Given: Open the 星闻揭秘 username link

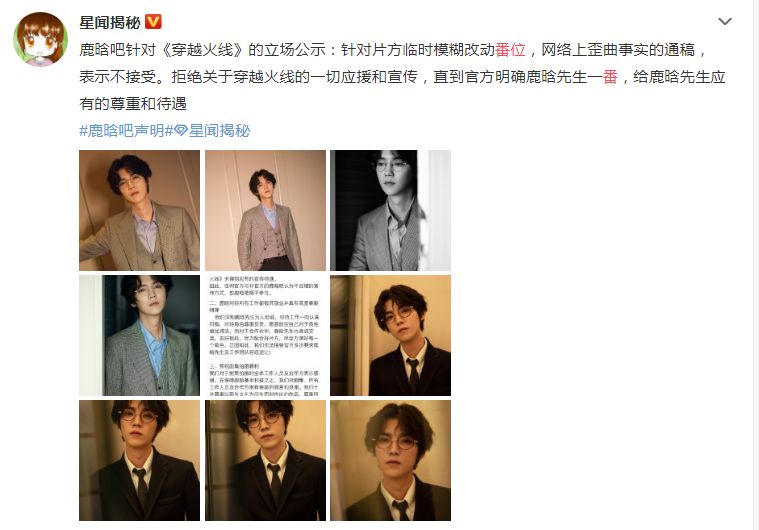Looking at the screenshot, I should tap(110, 22).
